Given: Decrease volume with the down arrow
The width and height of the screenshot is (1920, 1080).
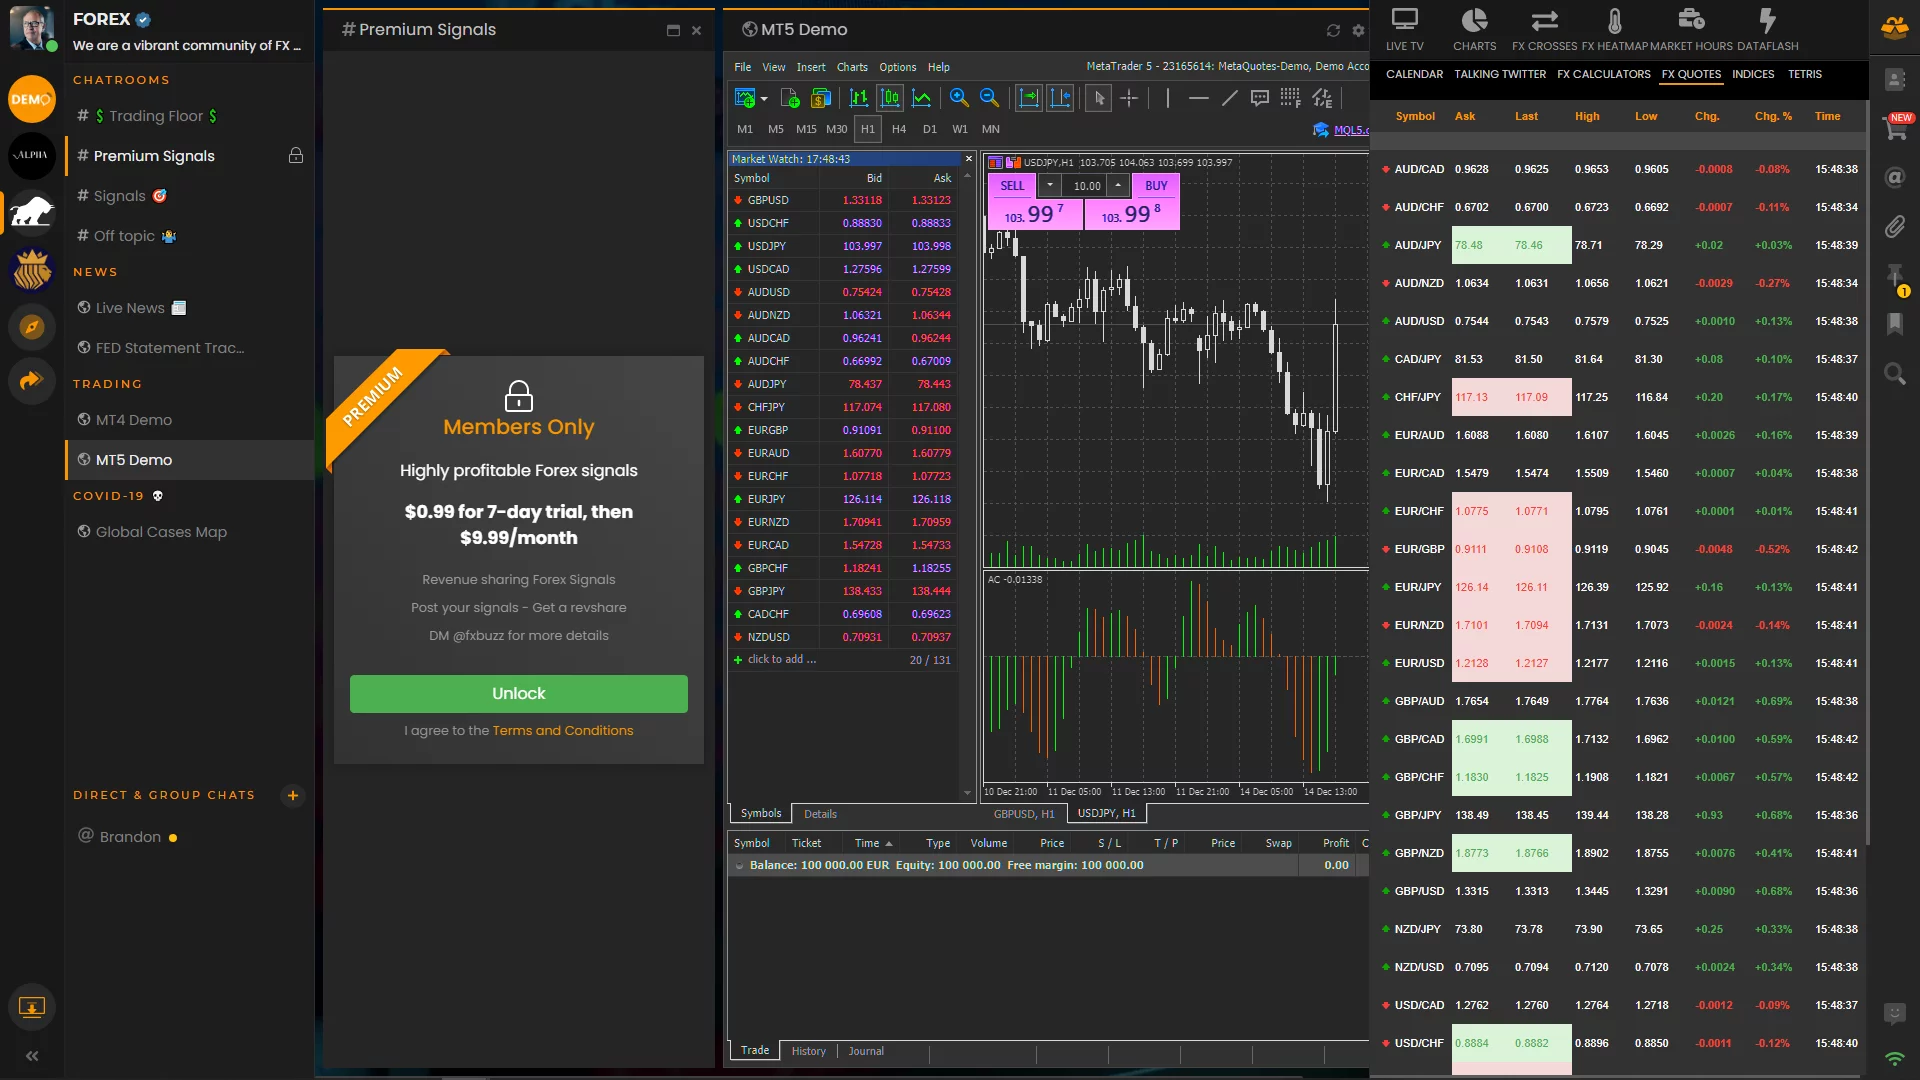Looking at the screenshot, I should tap(1049, 185).
